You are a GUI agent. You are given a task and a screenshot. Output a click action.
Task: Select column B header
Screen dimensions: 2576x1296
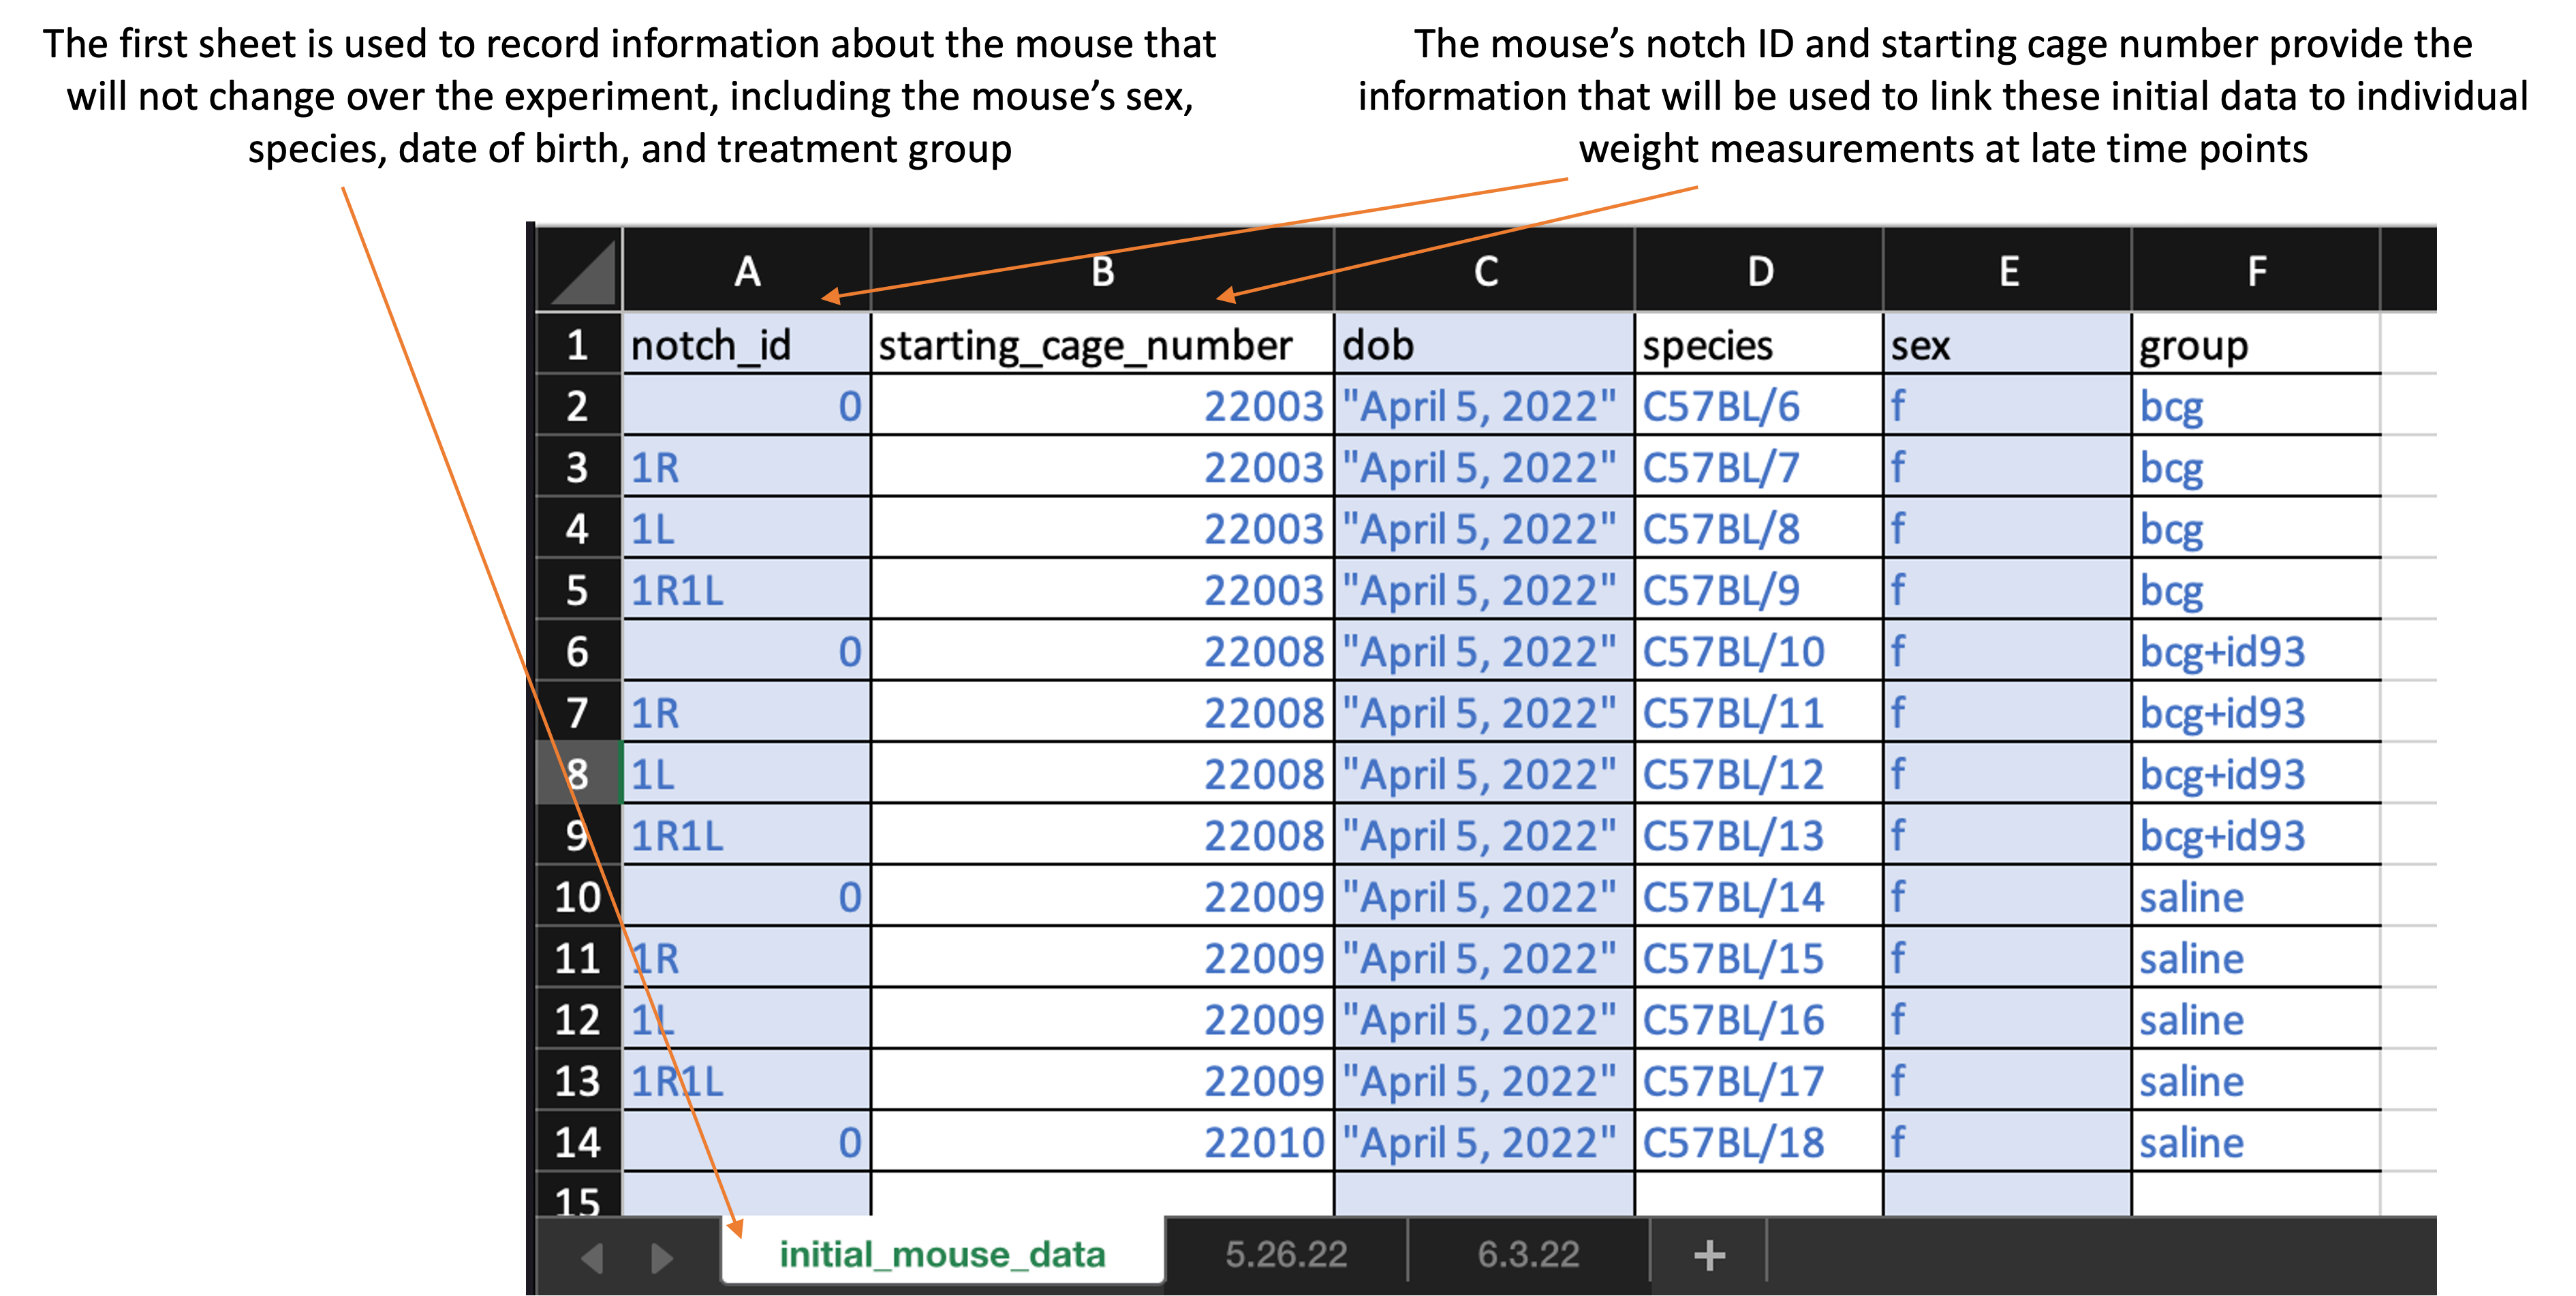point(1102,271)
